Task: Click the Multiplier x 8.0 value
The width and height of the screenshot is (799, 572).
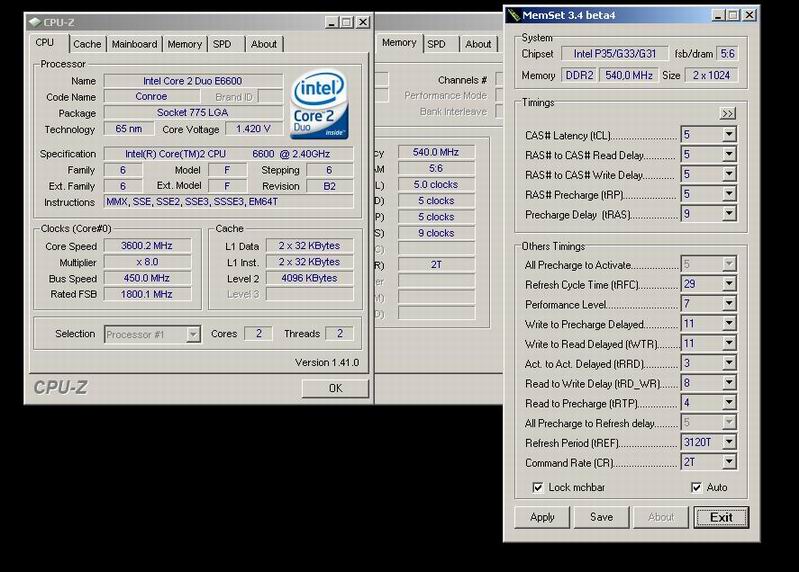Action: (147, 262)
